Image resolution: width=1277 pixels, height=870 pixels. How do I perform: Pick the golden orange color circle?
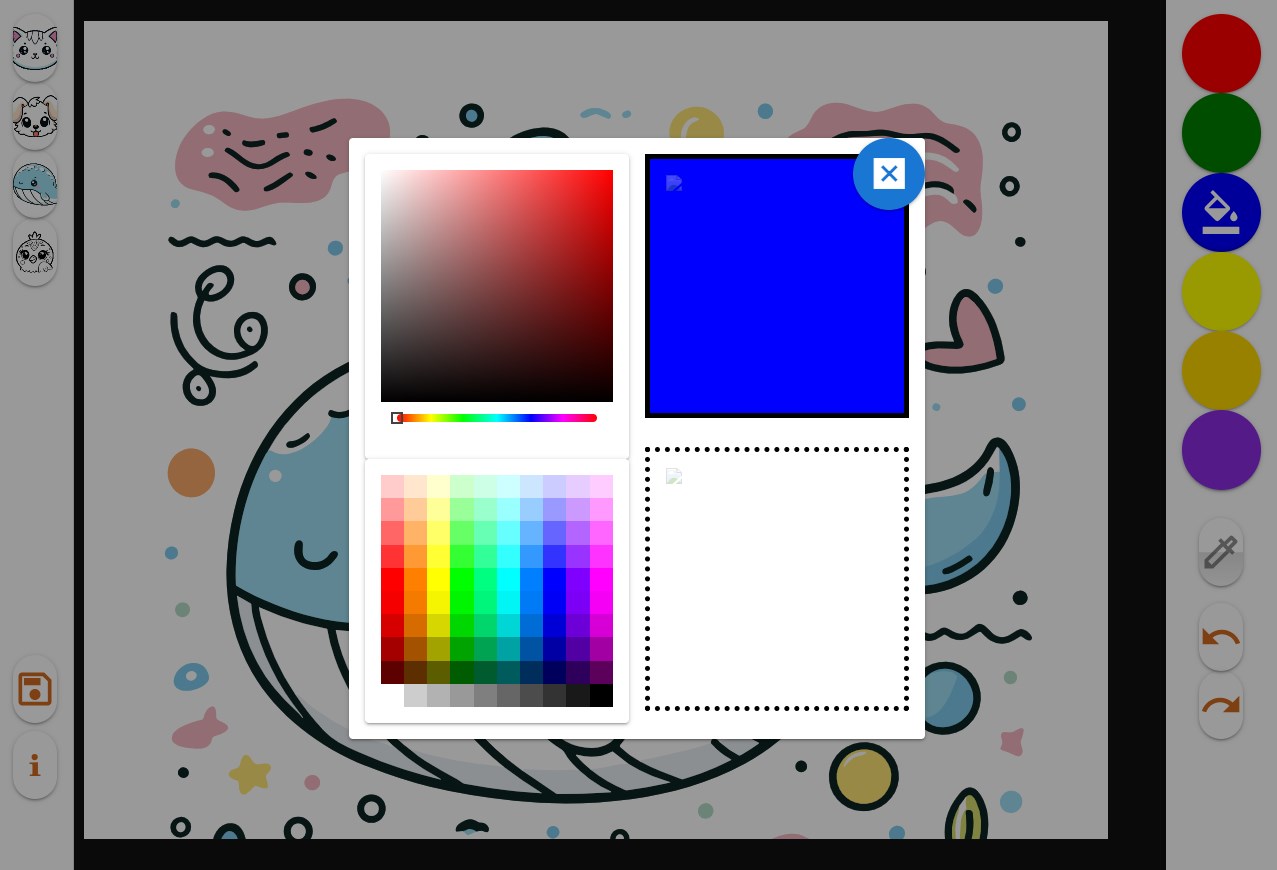1221,370
